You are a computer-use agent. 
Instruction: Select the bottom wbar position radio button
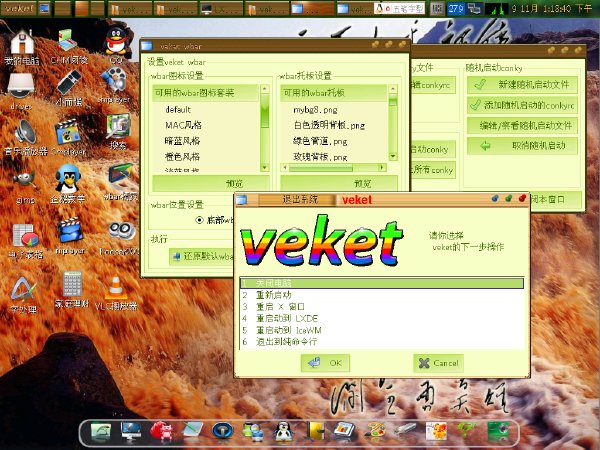(x=199, y=220)
